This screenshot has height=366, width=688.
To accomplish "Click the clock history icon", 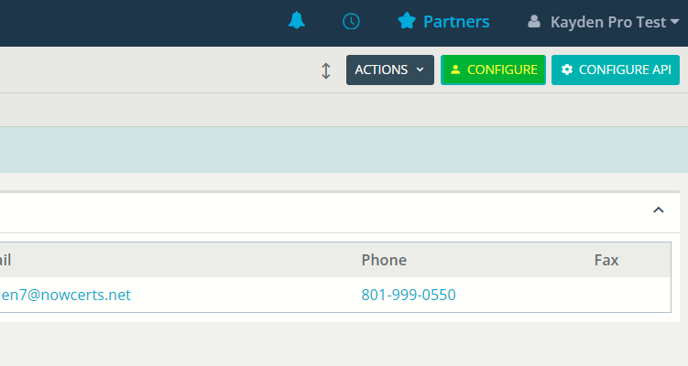I will pyautogui.click(x=351, y=22).
